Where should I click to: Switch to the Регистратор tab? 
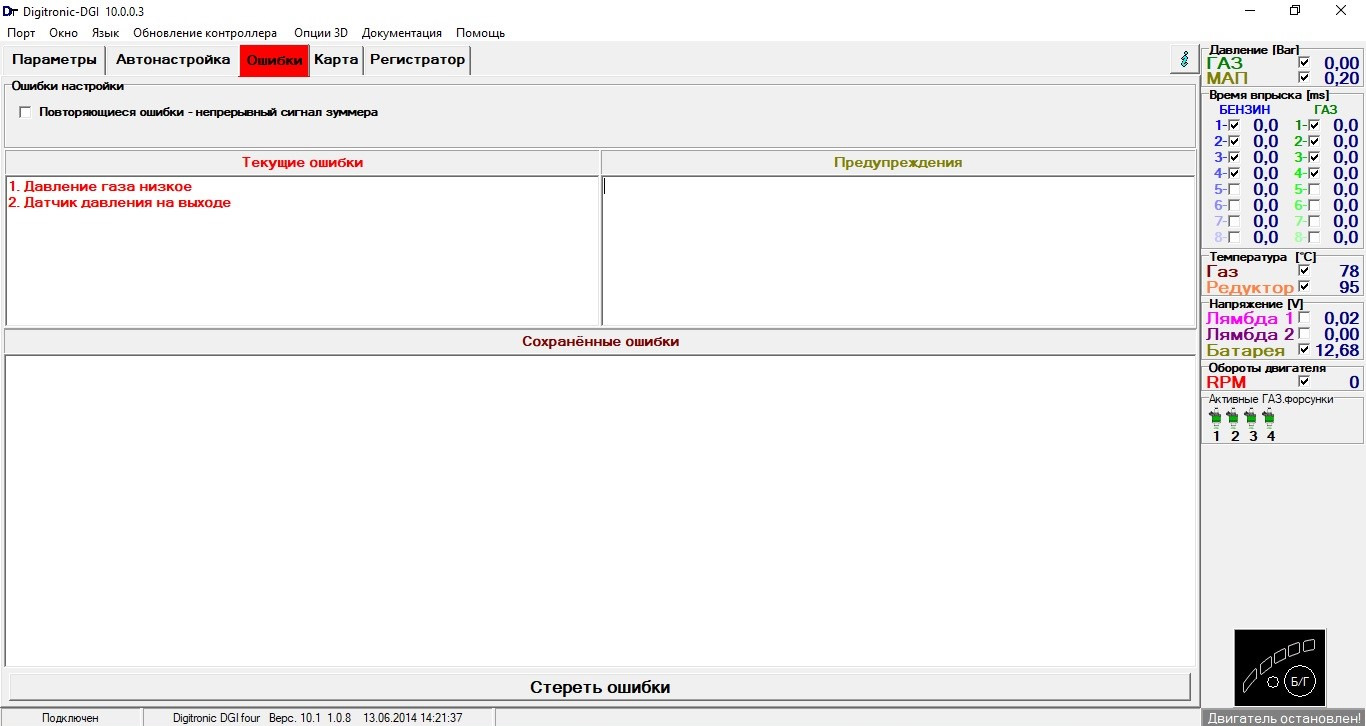[417, 60]
